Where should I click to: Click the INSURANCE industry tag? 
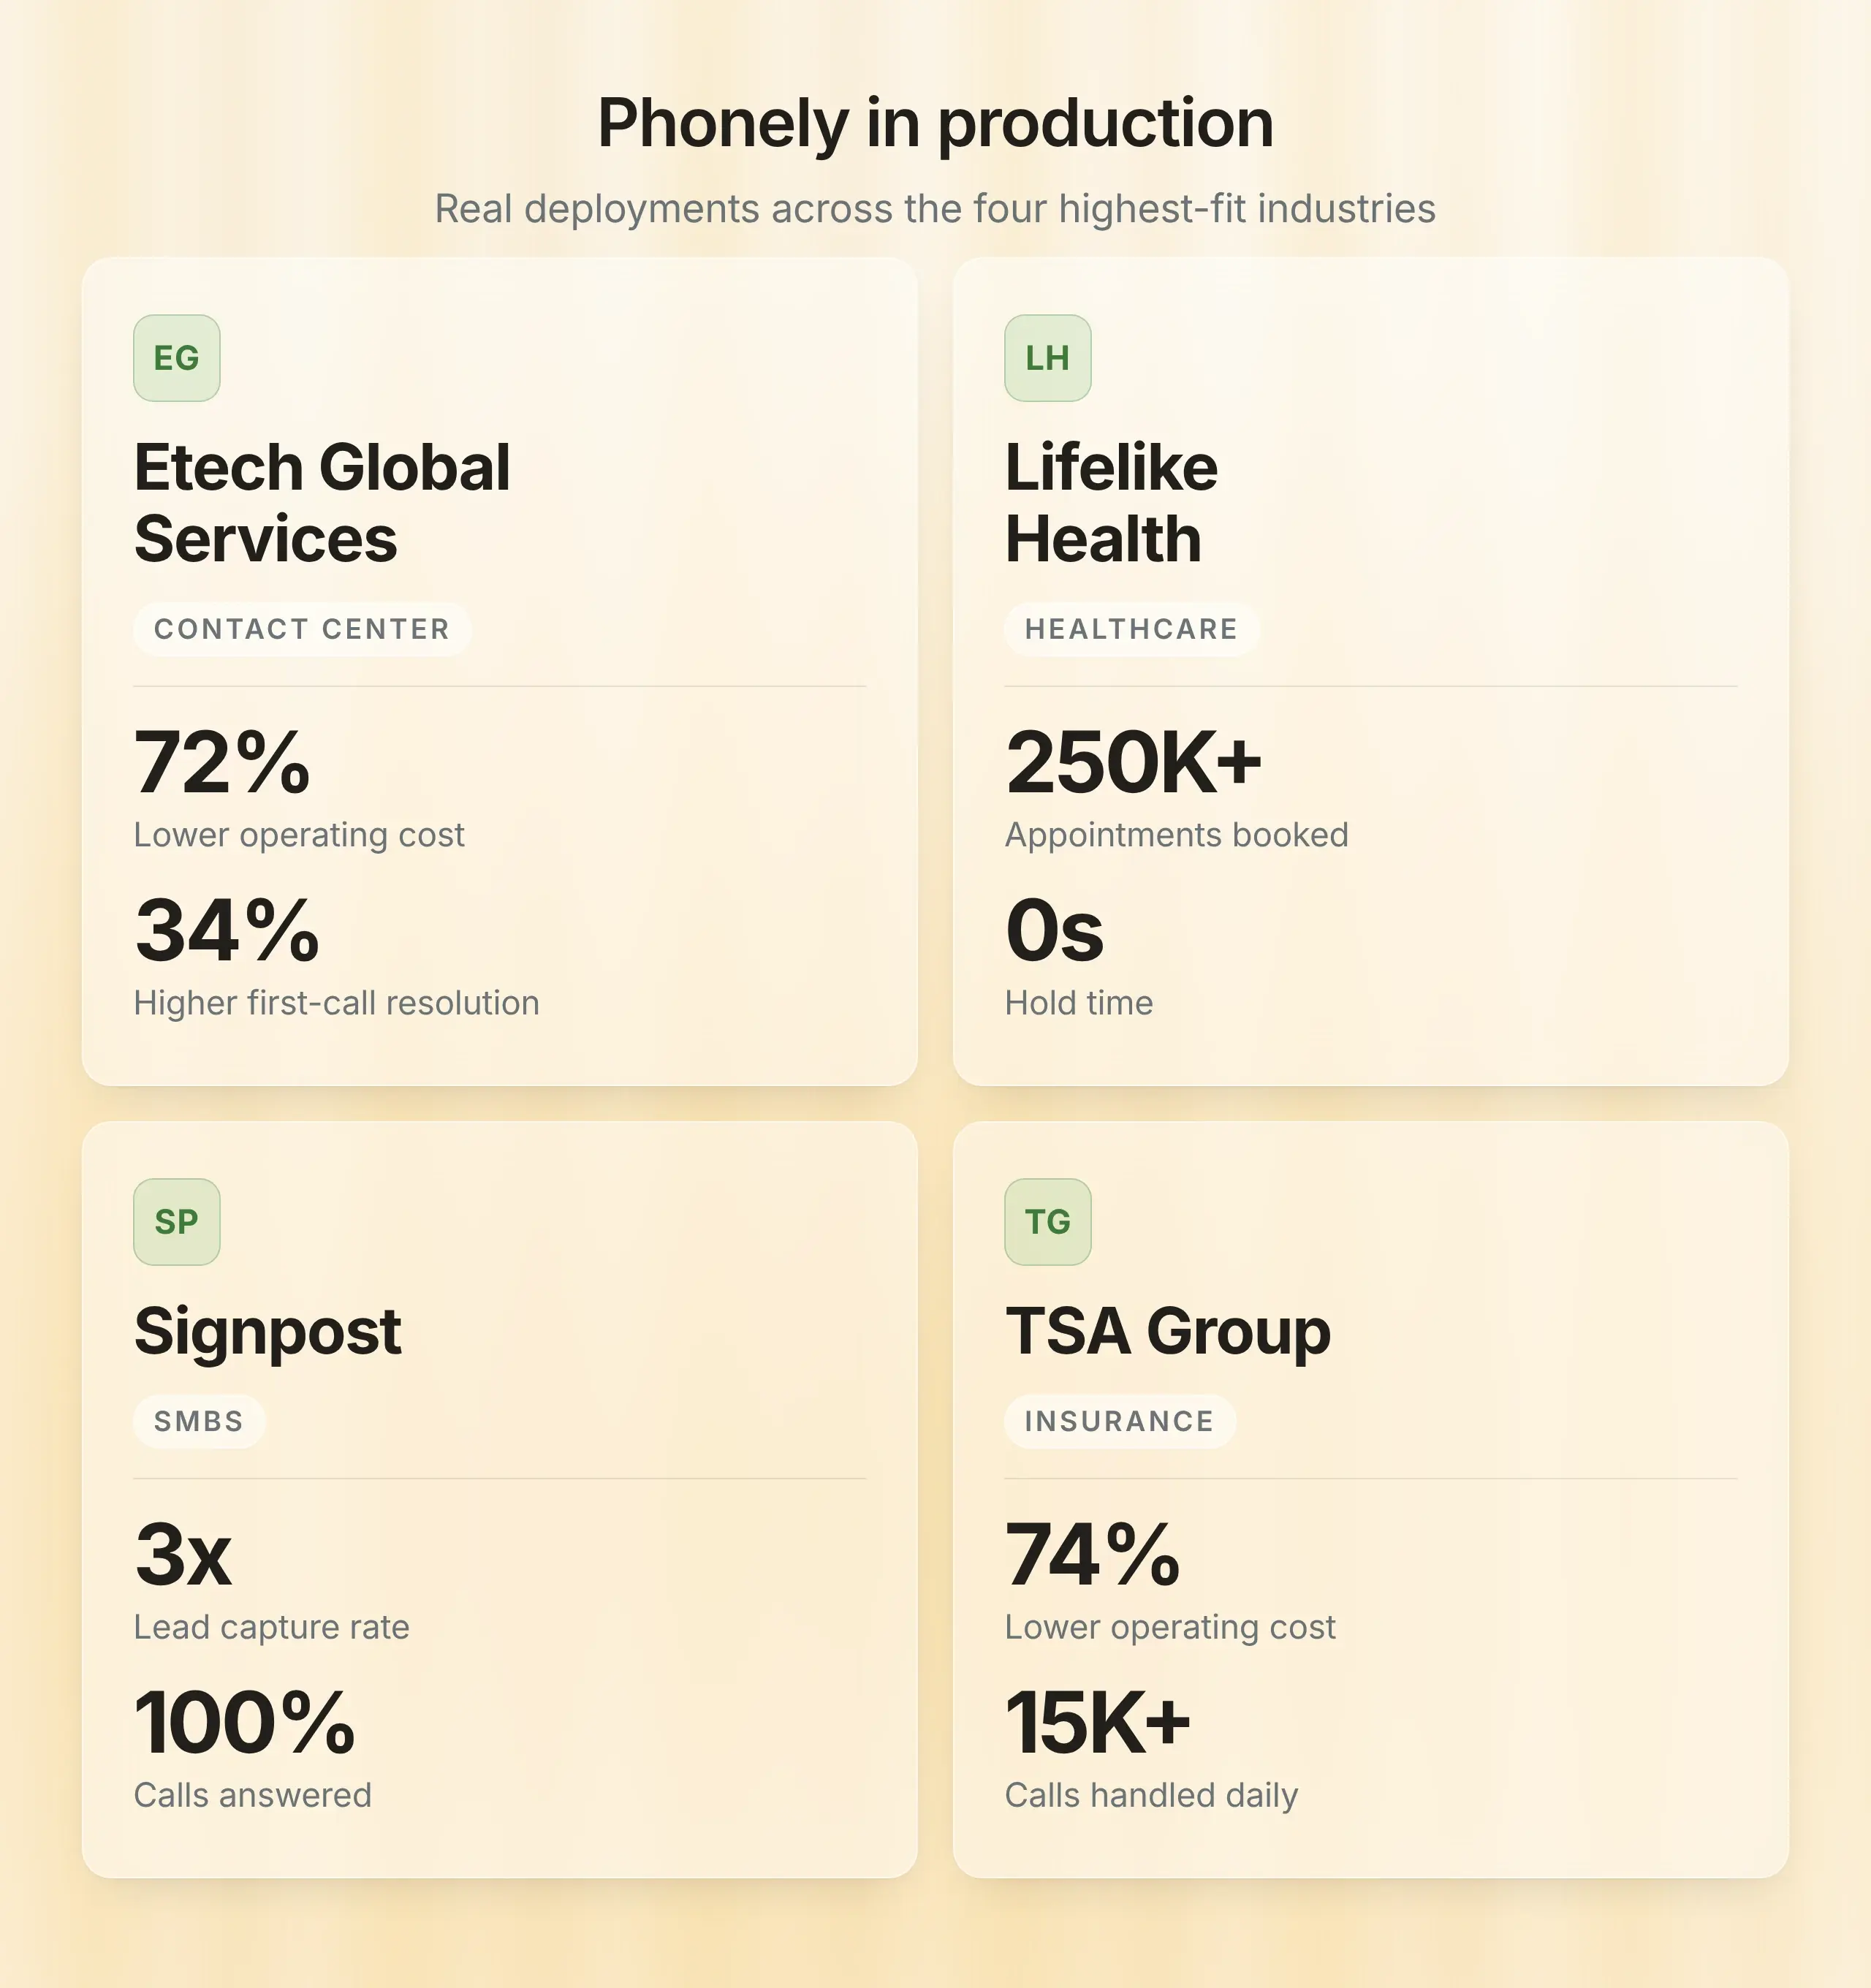click(x=1120, y=1421)
